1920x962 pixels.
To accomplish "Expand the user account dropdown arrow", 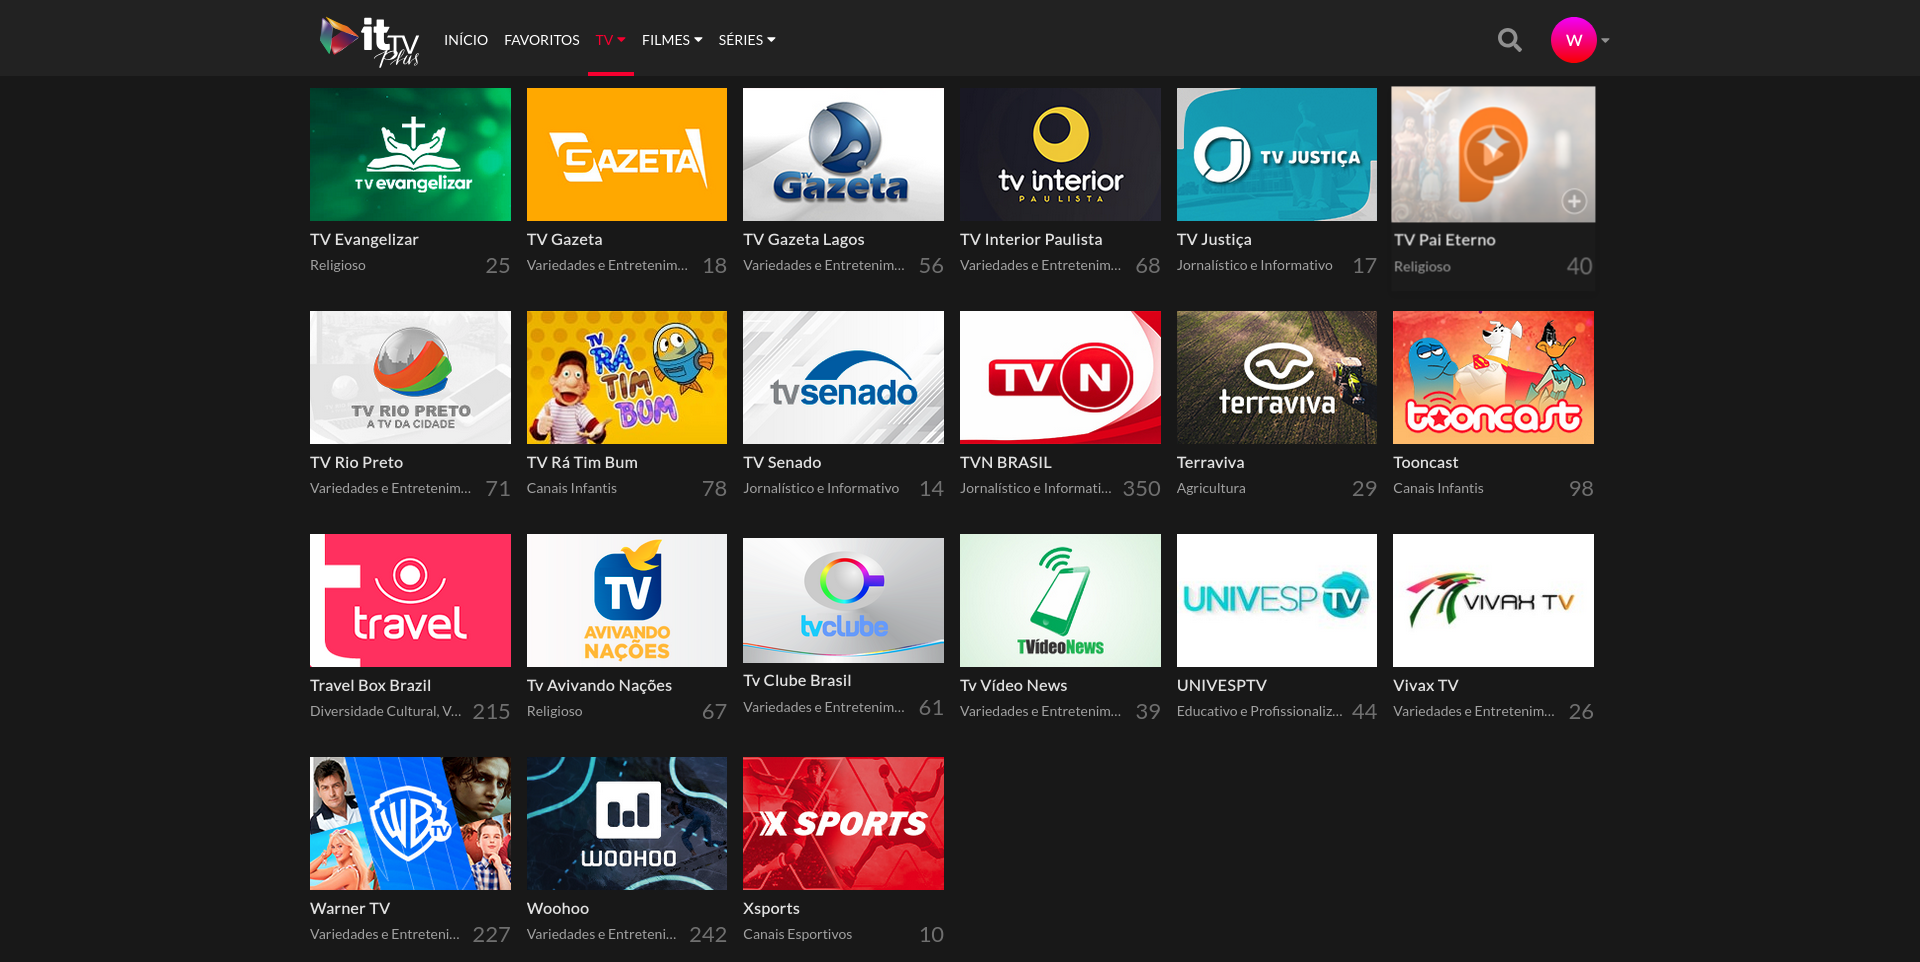I will [x=1605, y=41].
